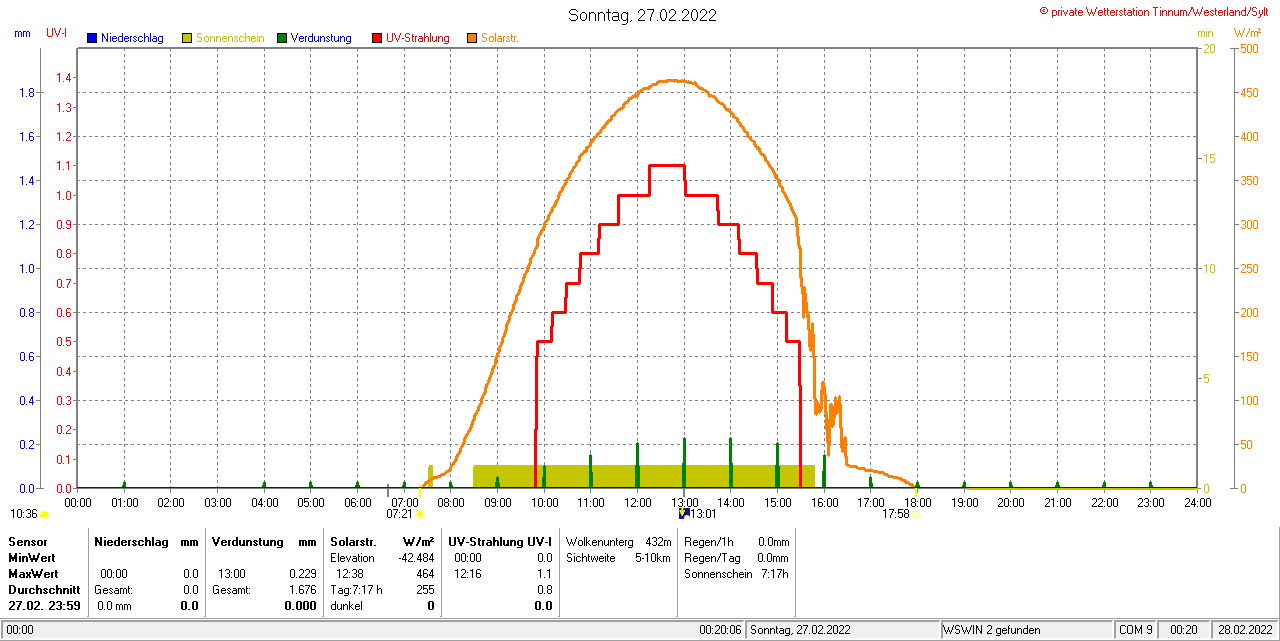Click the solar maximum value 464

pos(425,574)
